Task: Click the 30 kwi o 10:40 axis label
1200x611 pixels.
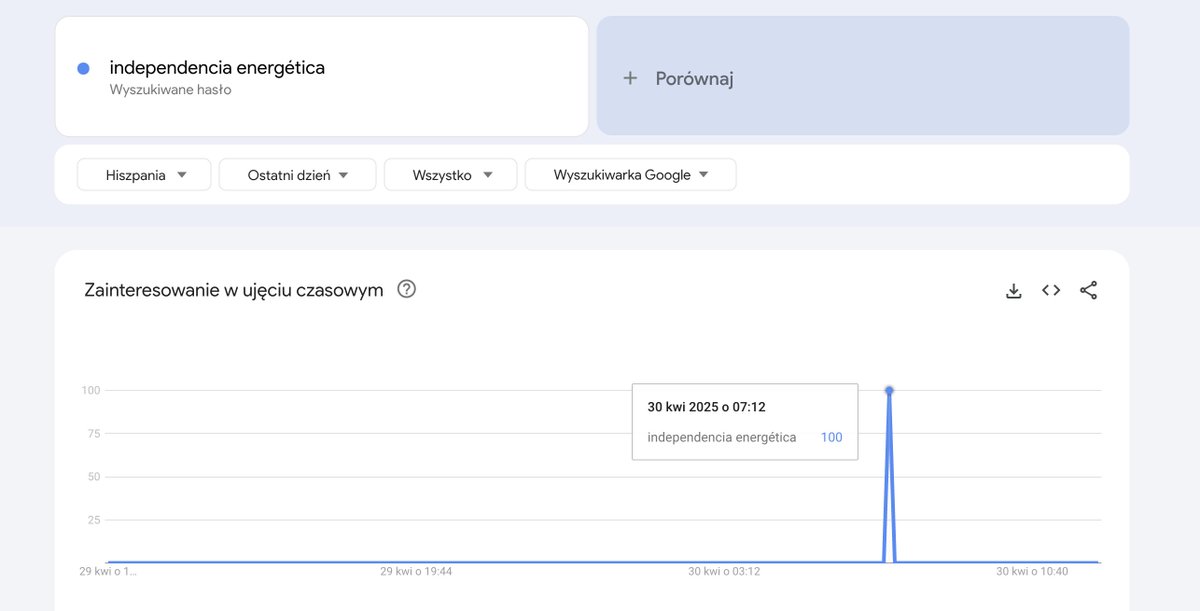Action: tap(1032, 572)
